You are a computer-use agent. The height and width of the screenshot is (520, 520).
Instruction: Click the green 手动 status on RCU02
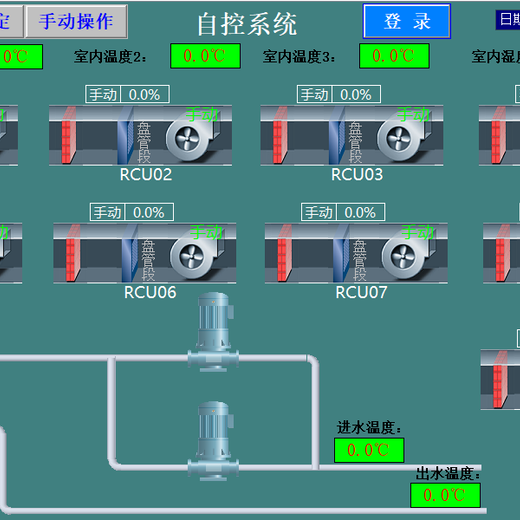coord(202,115)
